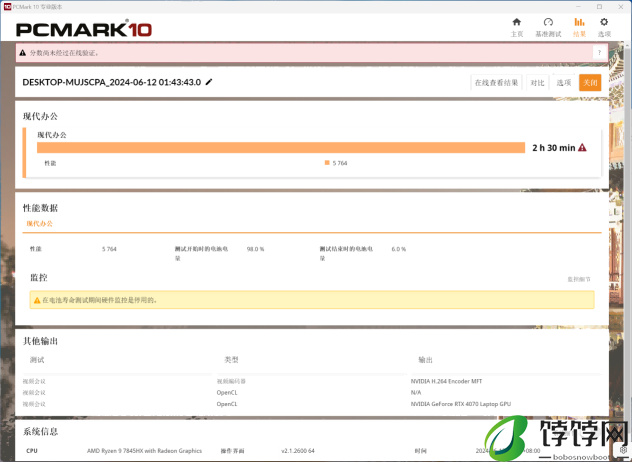Select the 现代办公 tab under 性能数据

[x=40, y=224]
